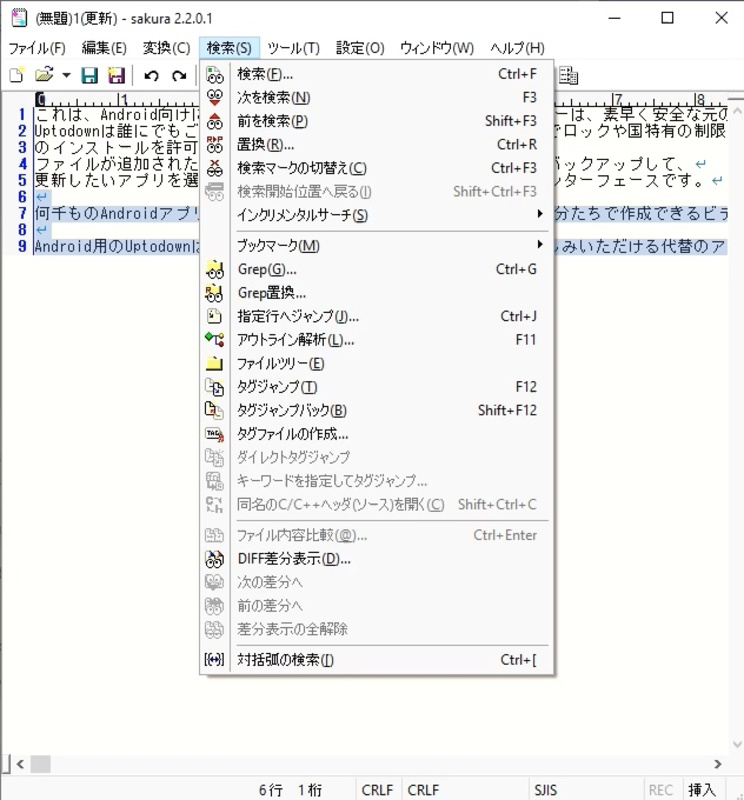The width and height of the screenshot is (744, 800).
Task: Click the Grep icon beside Grep(G)...
Action: (x=215, y=269)
